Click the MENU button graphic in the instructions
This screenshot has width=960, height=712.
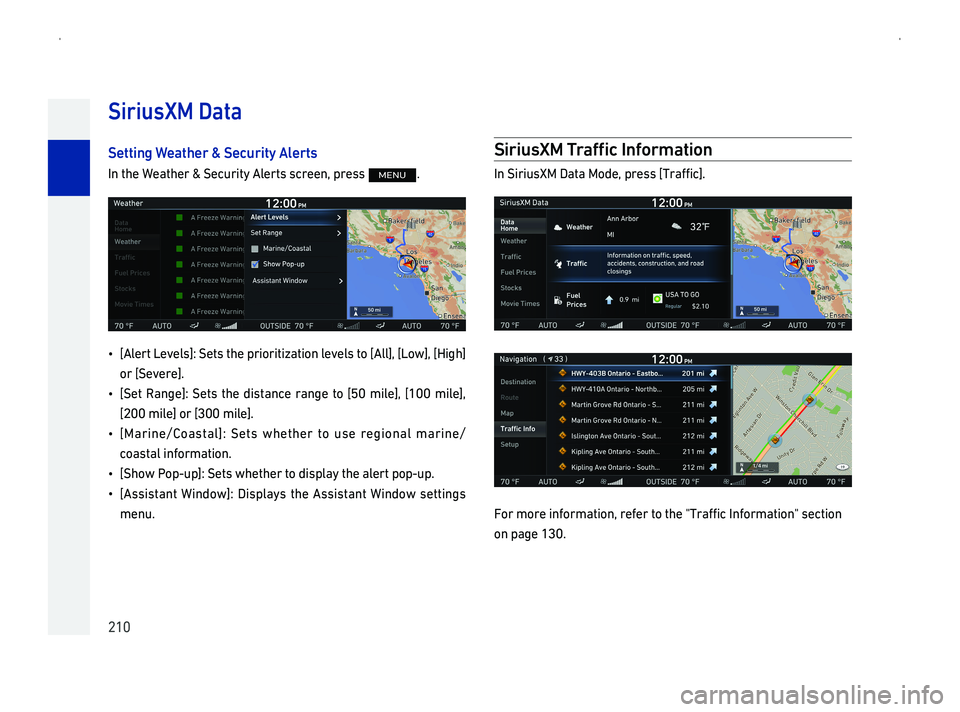point(392,175)
